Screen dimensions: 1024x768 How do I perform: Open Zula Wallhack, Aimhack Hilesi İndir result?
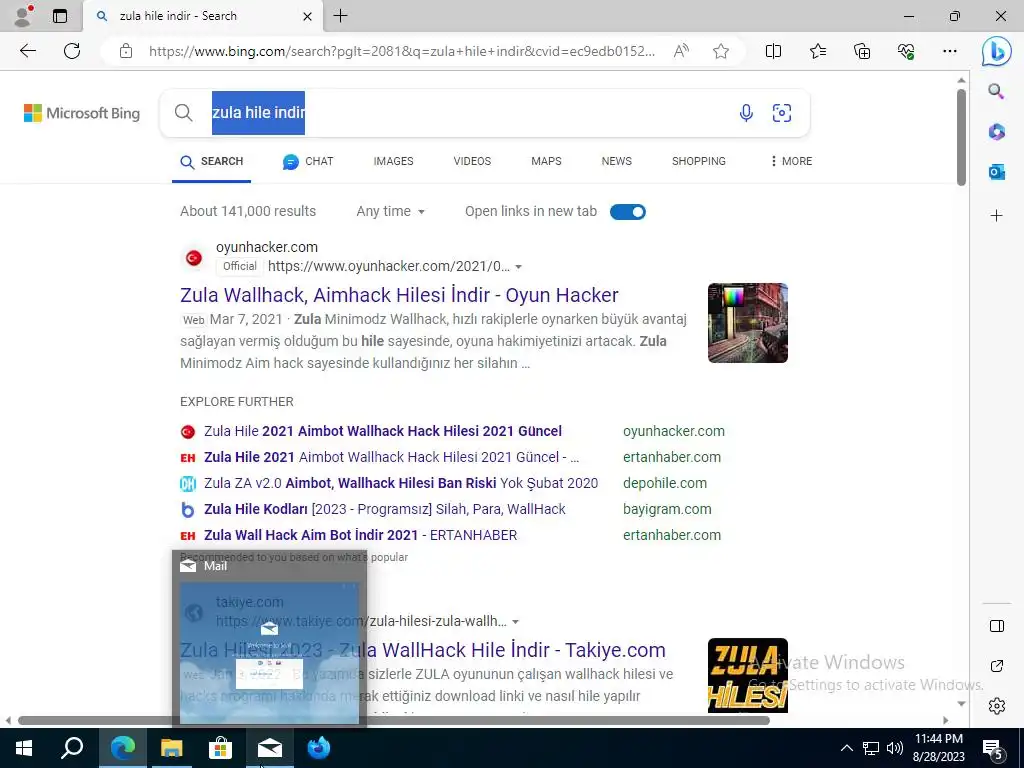(399, 295)
